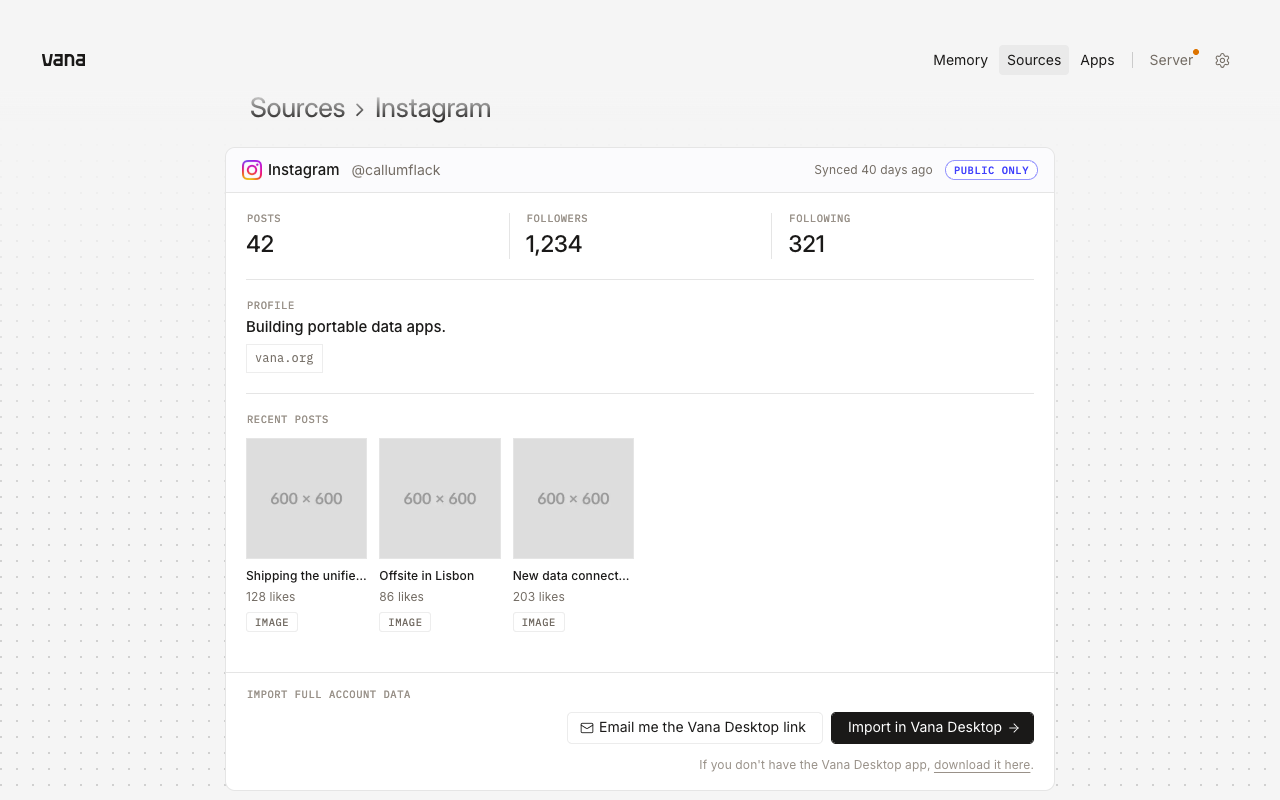Go to the Apps tab
This screenshot has width=1280, height=800.
(x=1097, y=60)
